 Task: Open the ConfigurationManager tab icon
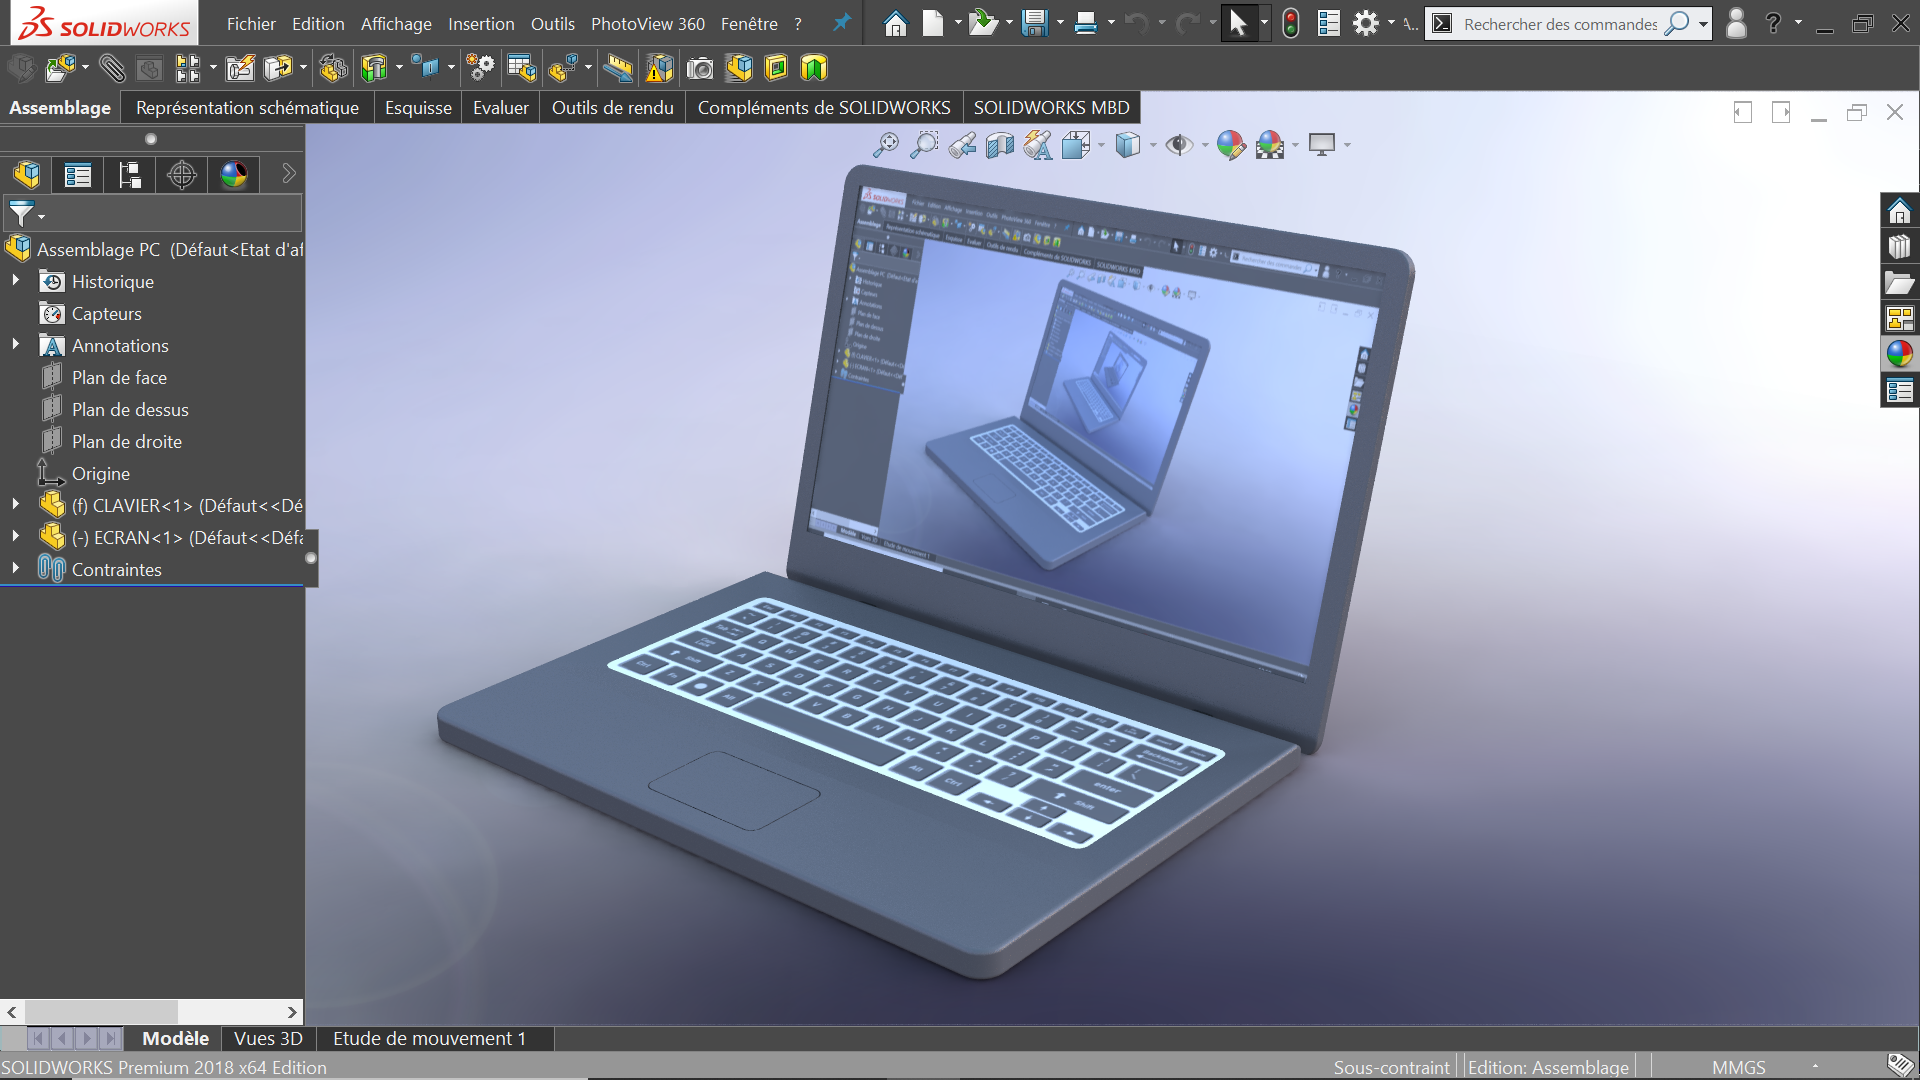click(x=130, y=175)
